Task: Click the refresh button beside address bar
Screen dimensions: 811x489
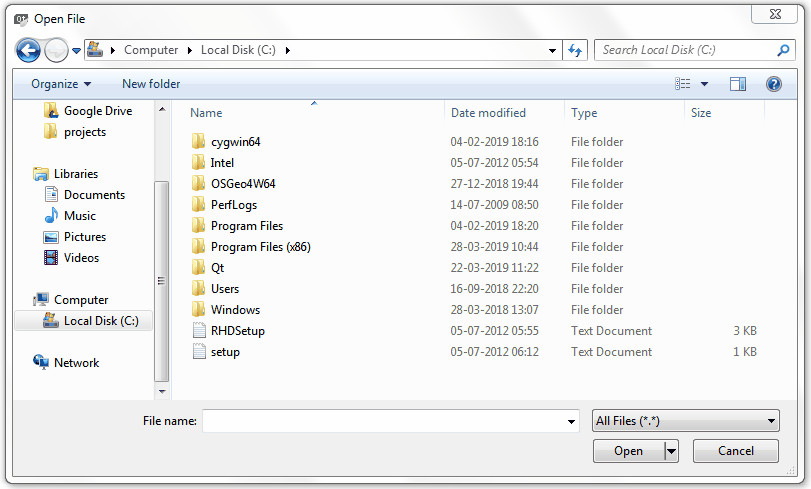Action: tap(576, 50)
